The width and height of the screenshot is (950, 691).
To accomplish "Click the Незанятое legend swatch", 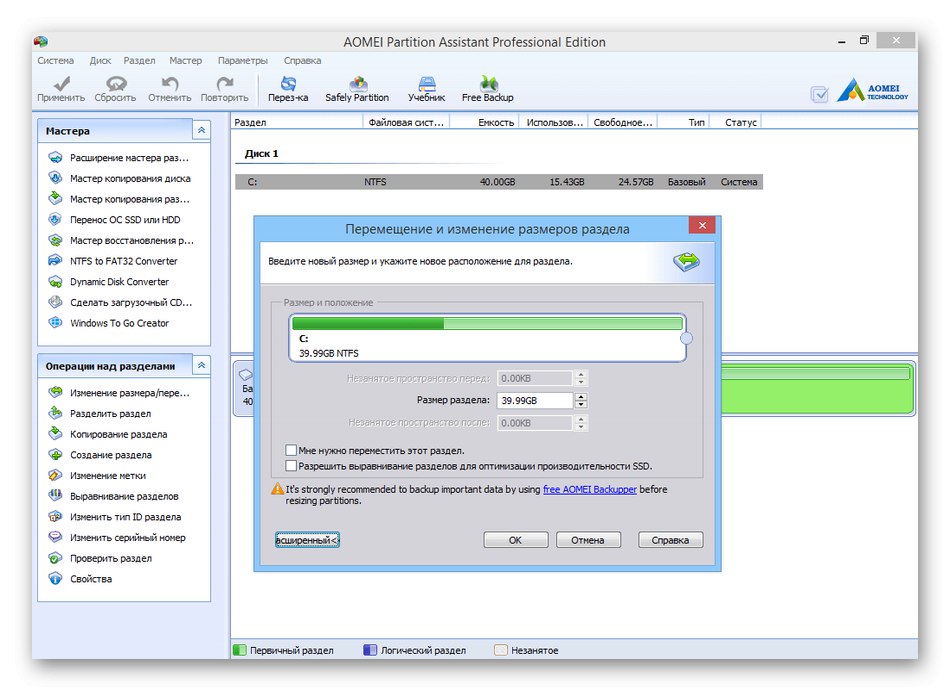I will pos(500,650).
